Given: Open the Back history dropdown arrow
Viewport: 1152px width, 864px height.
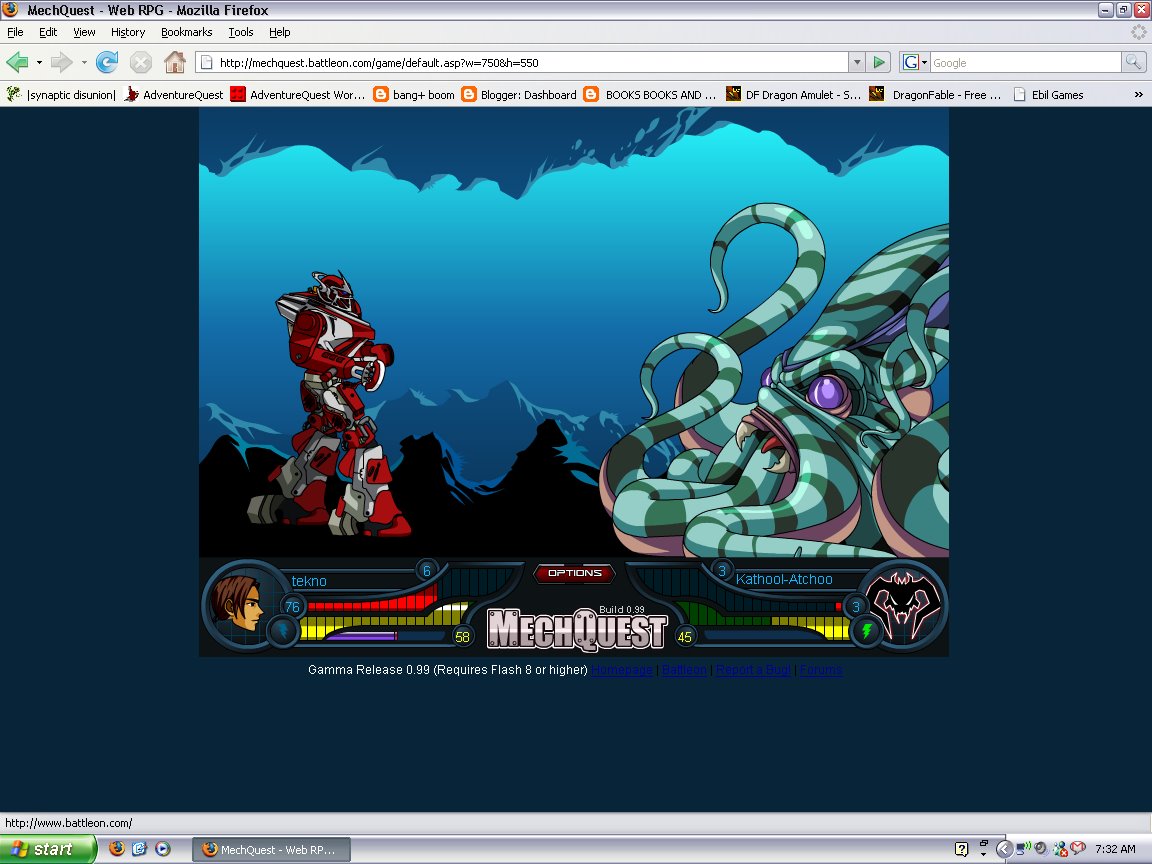Looking at the screenshot, I should (x=39, y=62).
